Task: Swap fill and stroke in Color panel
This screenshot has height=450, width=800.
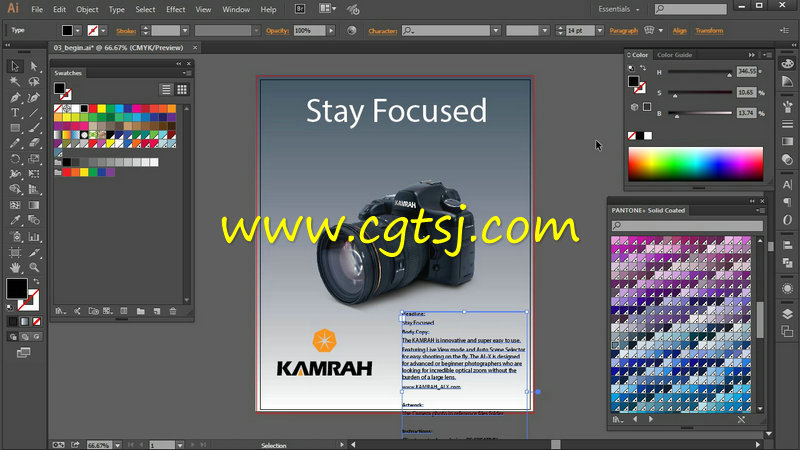Action: pyautogui.click(x=643, y=68)
